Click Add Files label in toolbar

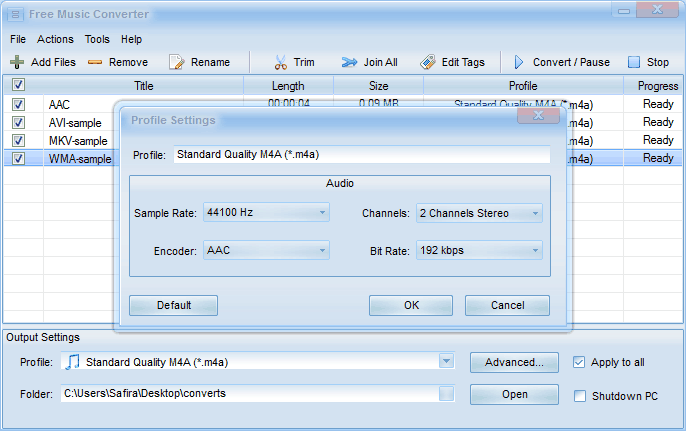click(x=53, y=62)
